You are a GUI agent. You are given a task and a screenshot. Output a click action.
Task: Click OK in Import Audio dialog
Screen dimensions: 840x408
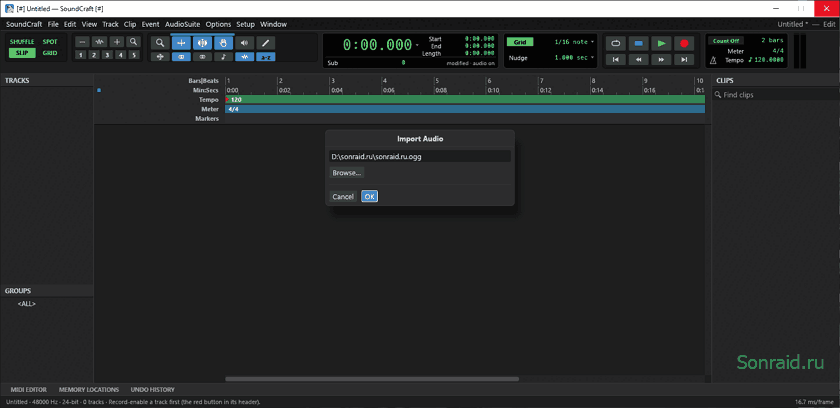(x=370, y=197)
